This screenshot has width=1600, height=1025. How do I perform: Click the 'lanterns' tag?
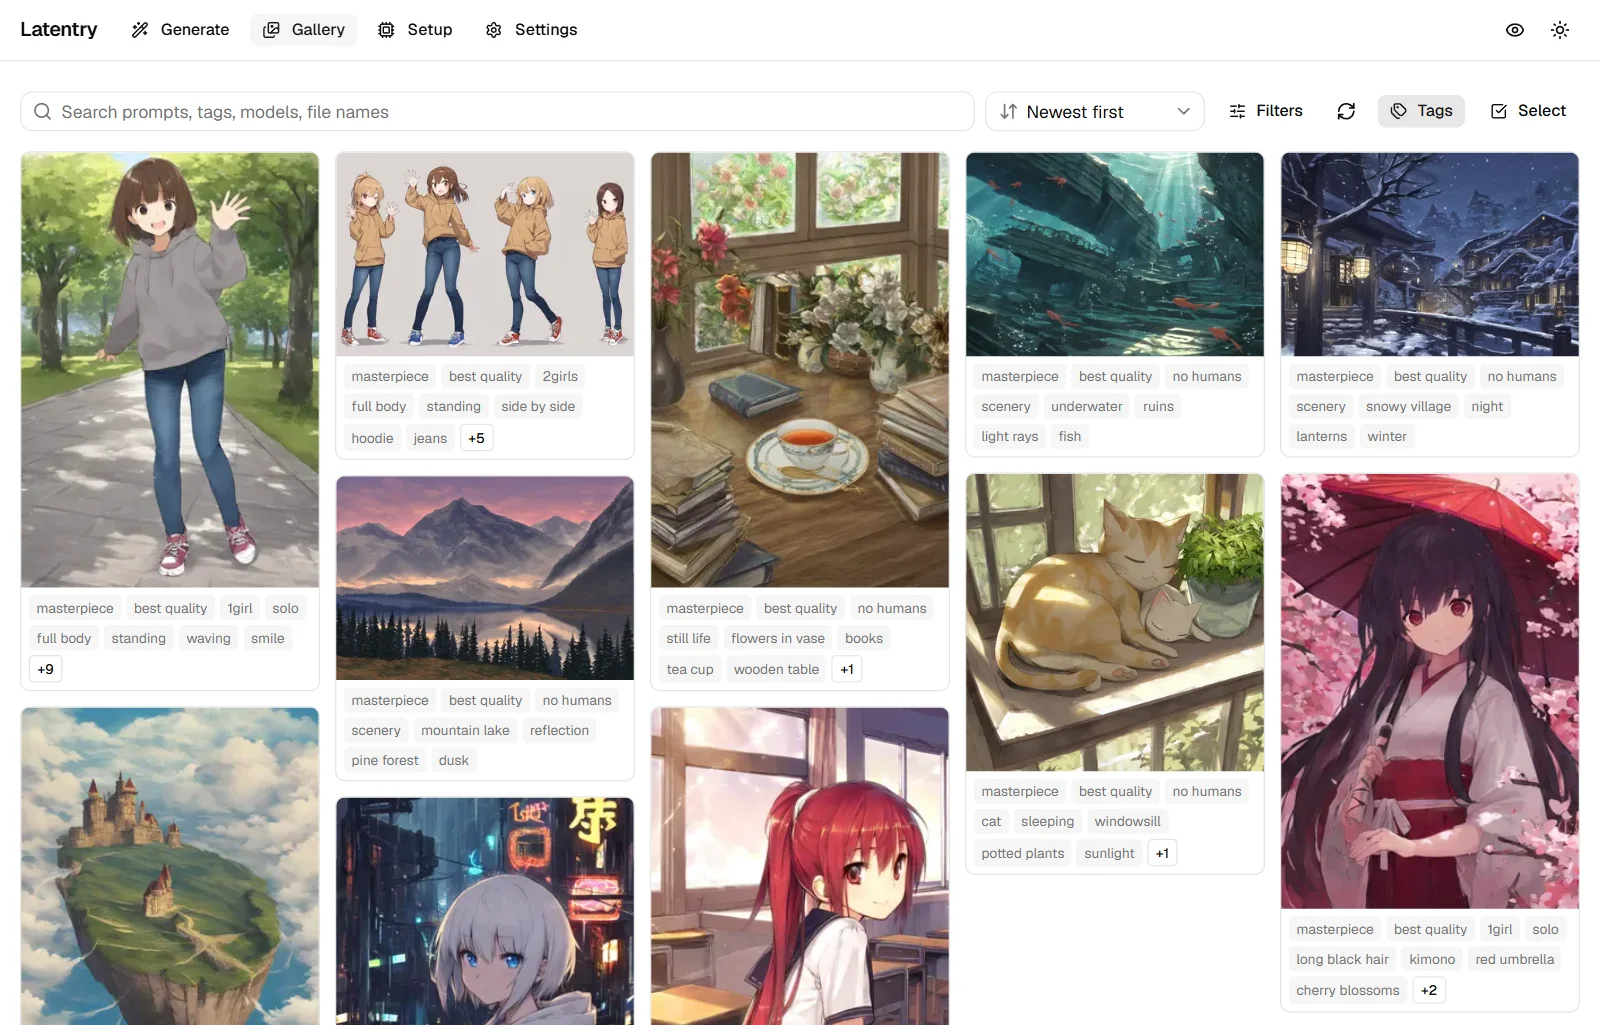coord(1322,436)
